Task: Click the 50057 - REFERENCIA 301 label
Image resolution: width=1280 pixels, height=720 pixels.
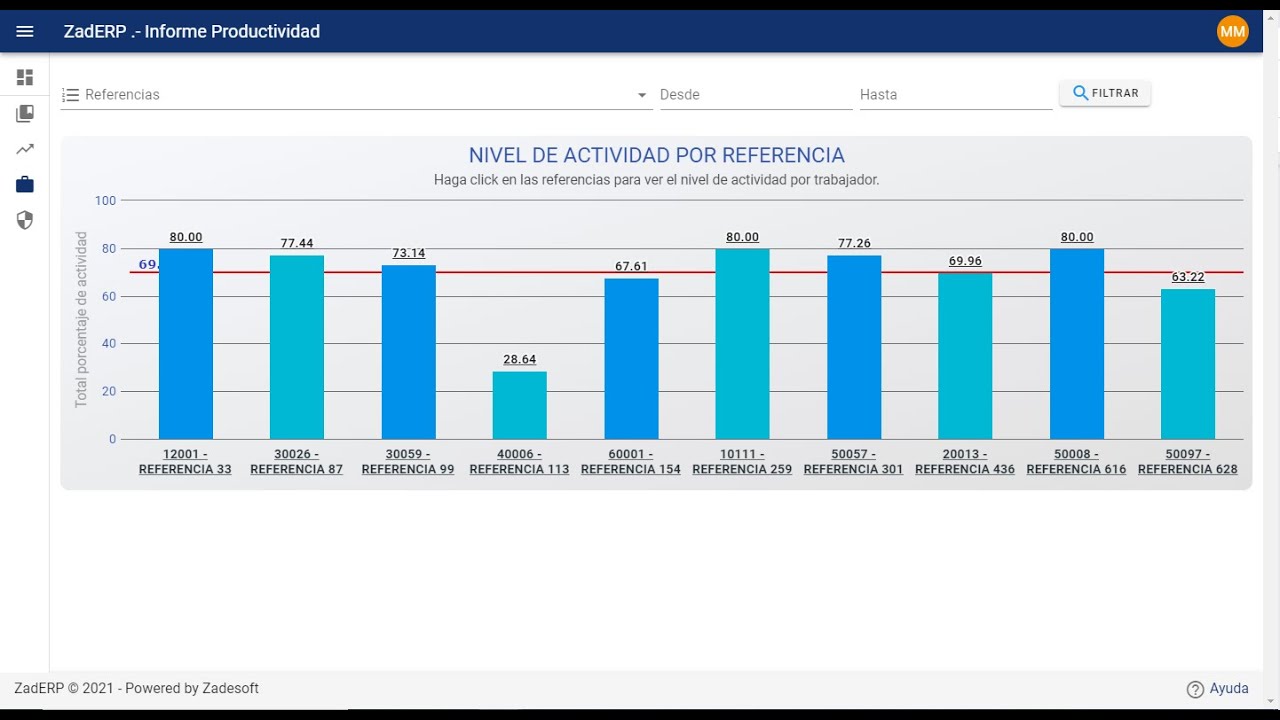Action: (854, 462)
